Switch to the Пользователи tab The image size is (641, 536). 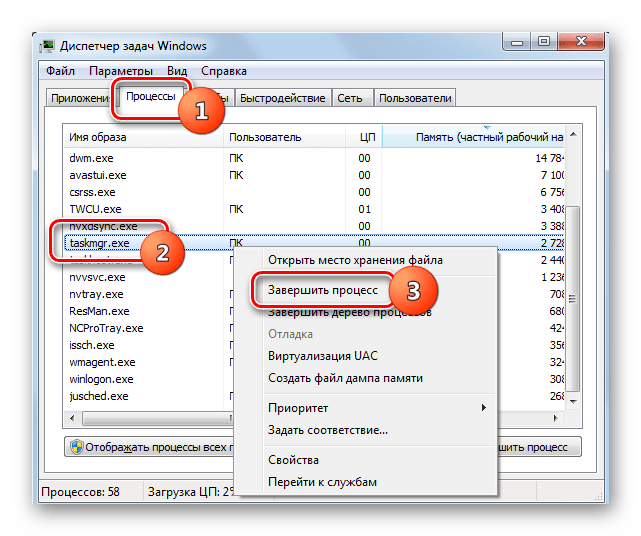click(x=415, y=98)
